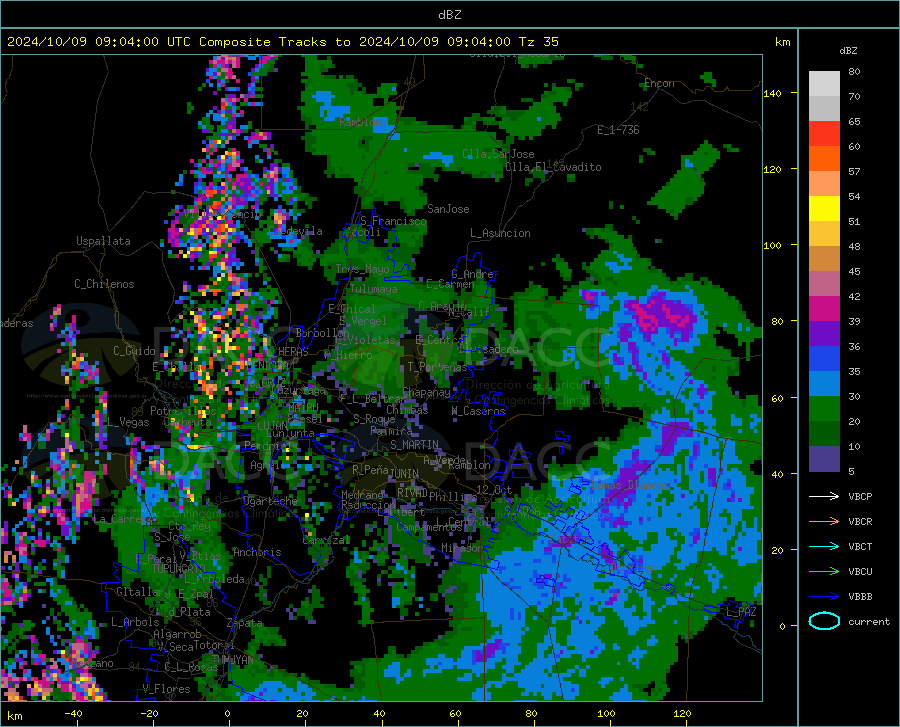This screenshot has width=900, height=727.
Task: Click the 'Clla.El_Cavadito' map label
Action: coord(553,167)
